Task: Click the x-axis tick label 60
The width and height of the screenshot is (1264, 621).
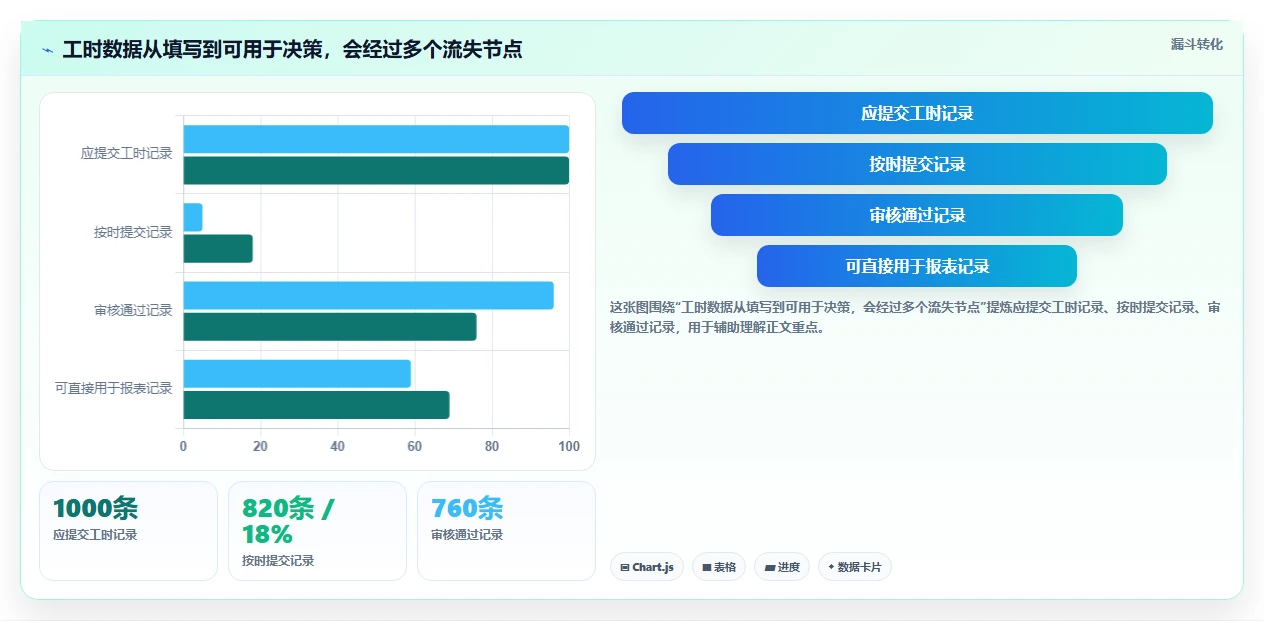Action: coord(415,446)
